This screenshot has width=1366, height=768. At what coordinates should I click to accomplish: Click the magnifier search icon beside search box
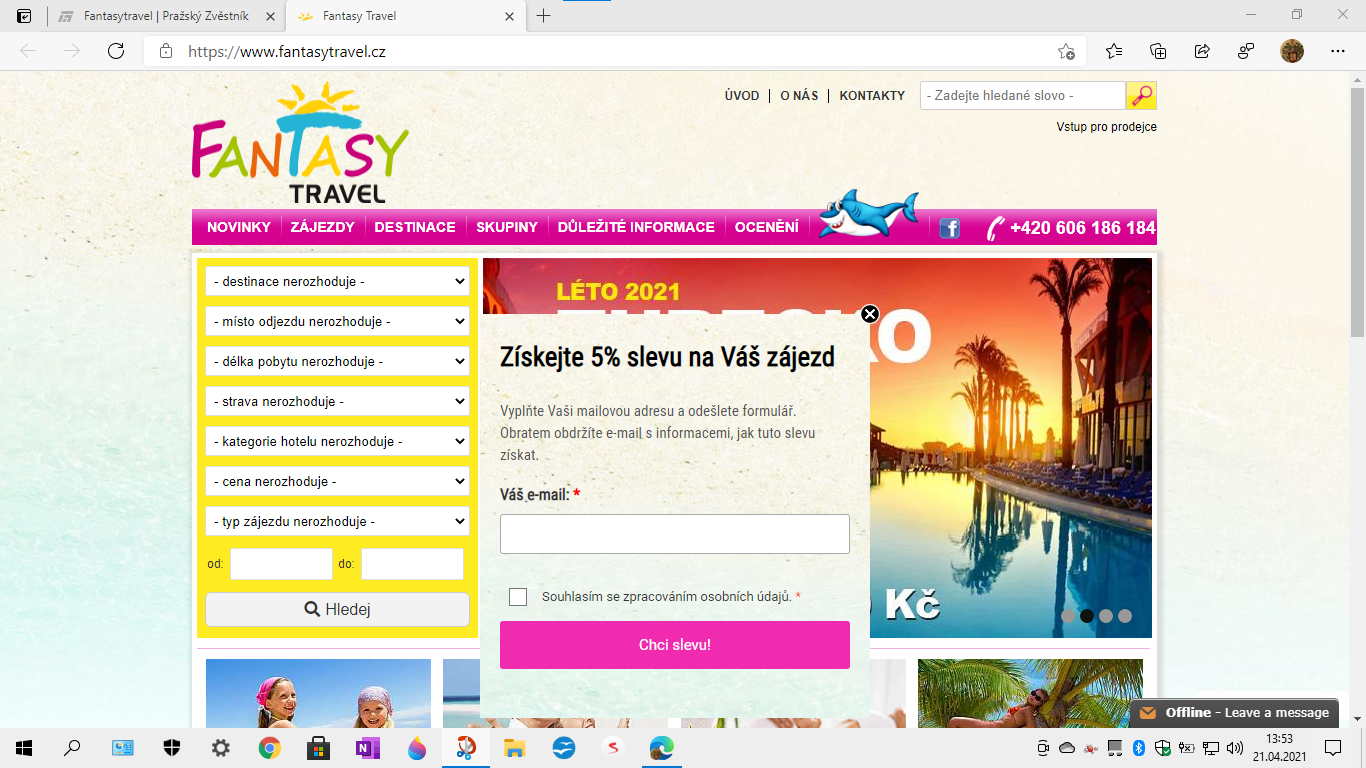tap(1141, 96)
